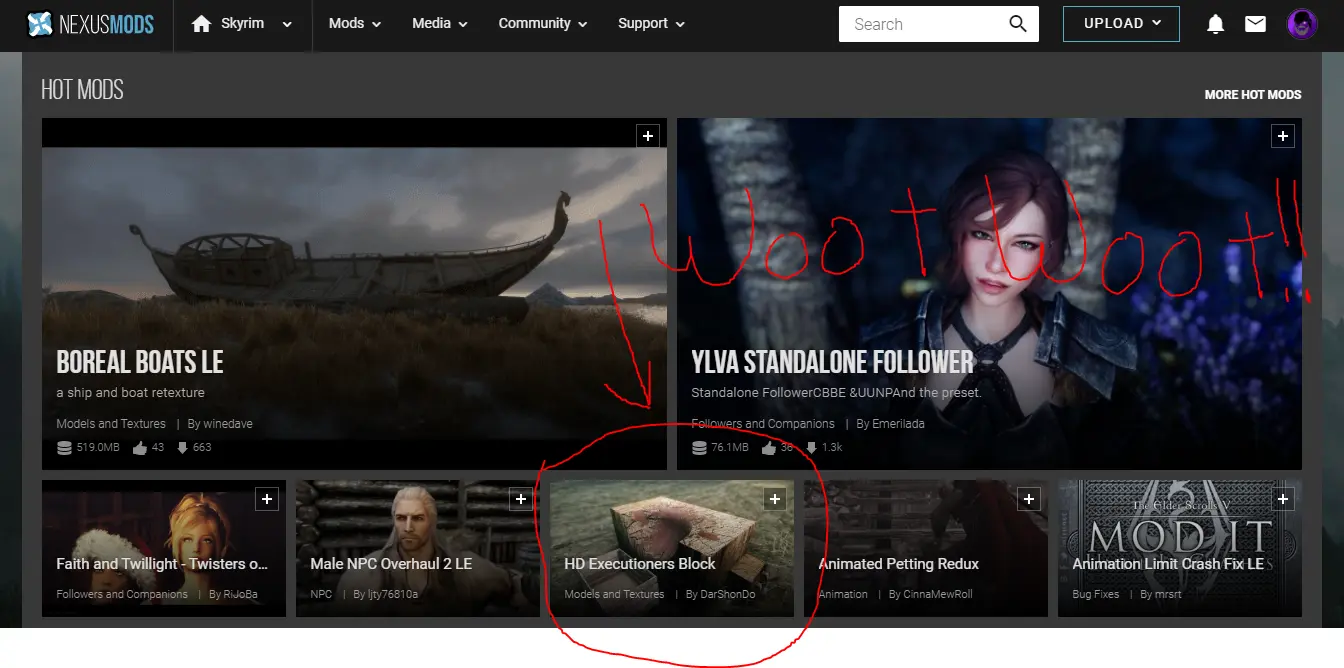Open the UPLOAD dropdown button
Screen dimensions: 1344x668
[1121, 24]
